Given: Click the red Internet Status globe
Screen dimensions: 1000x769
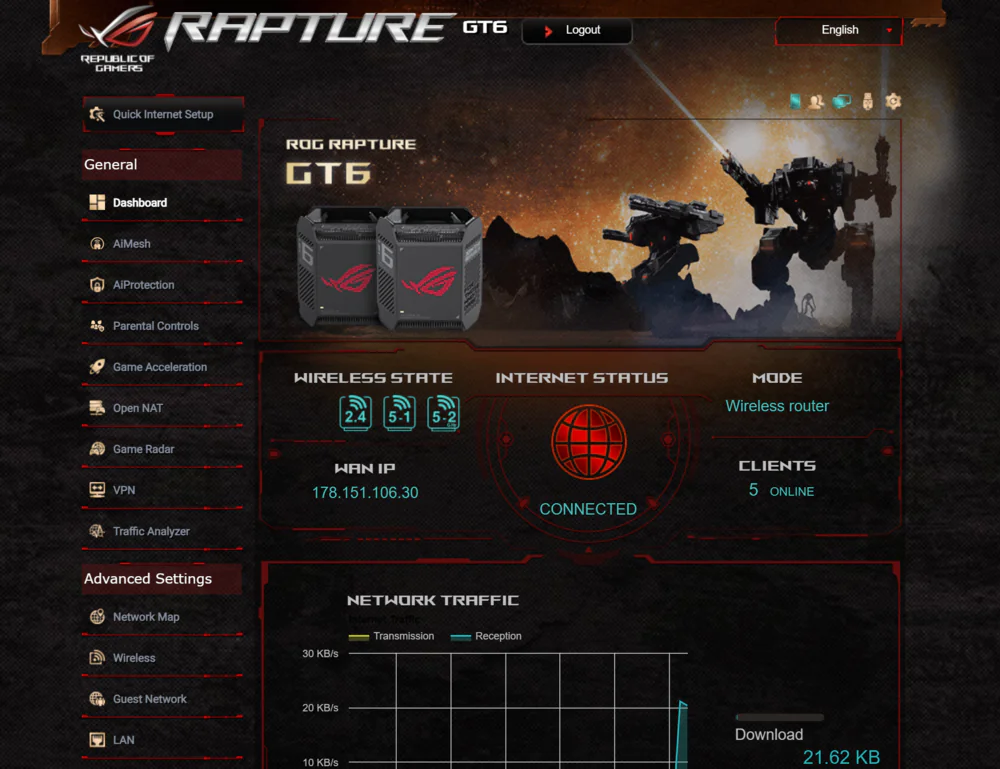Looking at the screenshot, I should 589,441.
